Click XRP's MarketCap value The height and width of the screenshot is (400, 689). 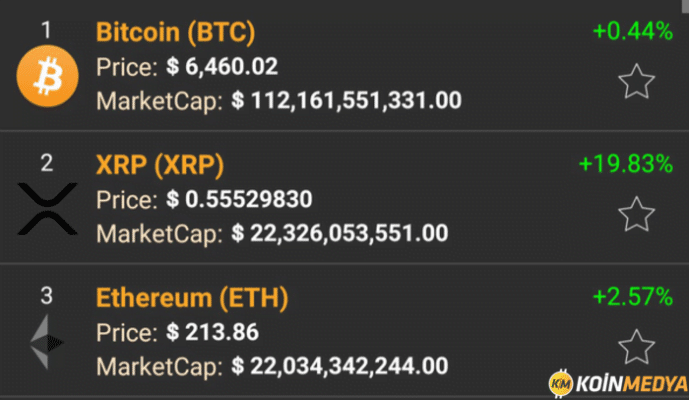click(x=339, y=233)
